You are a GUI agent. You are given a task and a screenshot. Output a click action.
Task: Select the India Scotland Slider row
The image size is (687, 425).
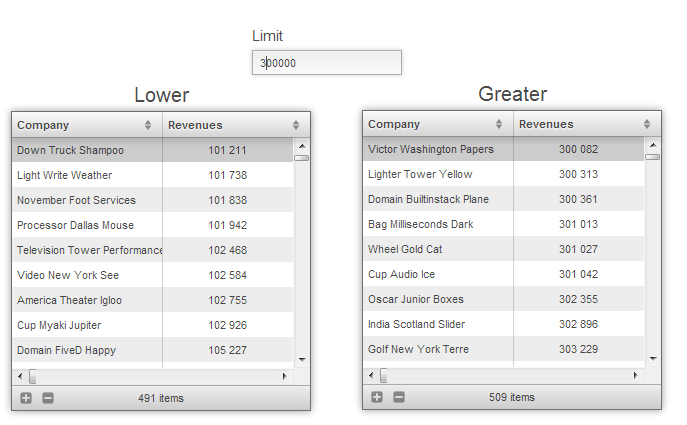(x=438, y=324)
